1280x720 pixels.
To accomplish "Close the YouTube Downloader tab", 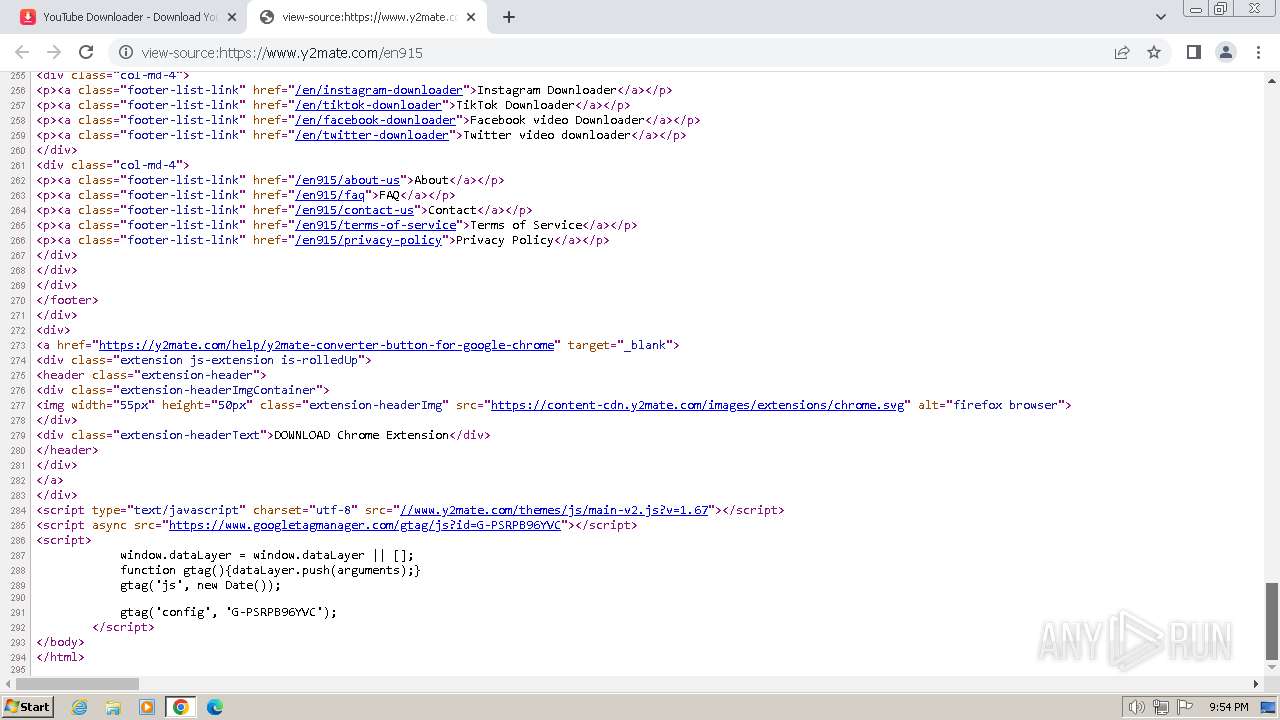I will click(232, 17).
